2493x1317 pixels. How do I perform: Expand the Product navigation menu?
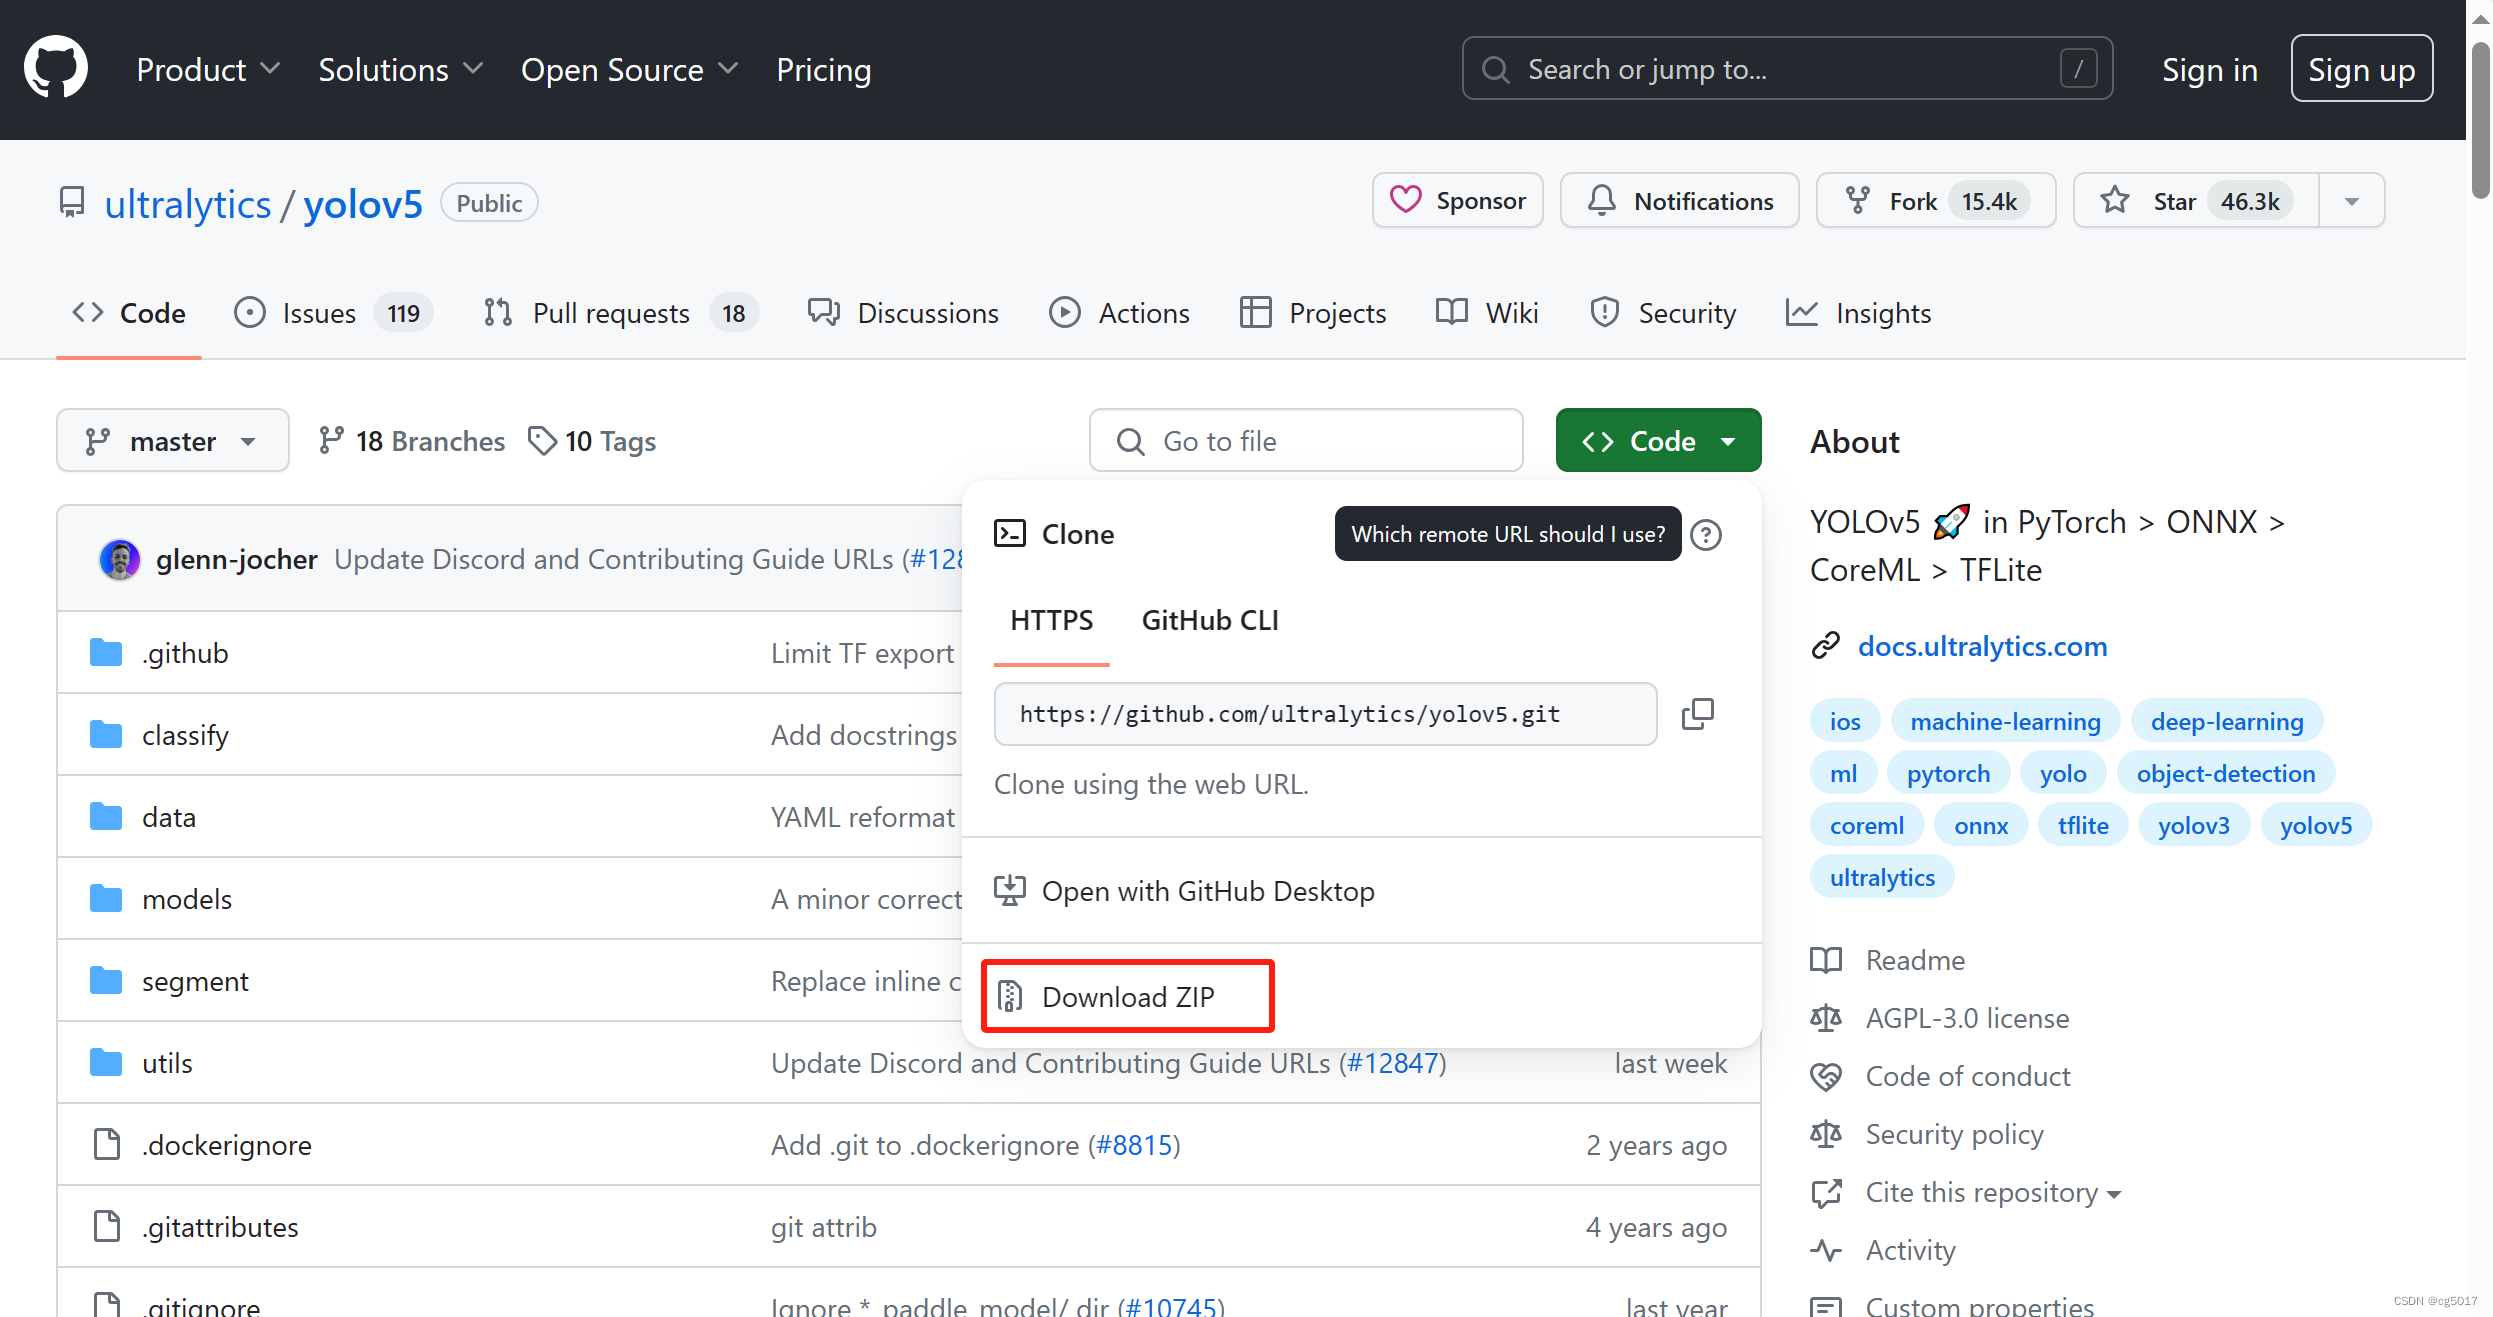(207, 70)
